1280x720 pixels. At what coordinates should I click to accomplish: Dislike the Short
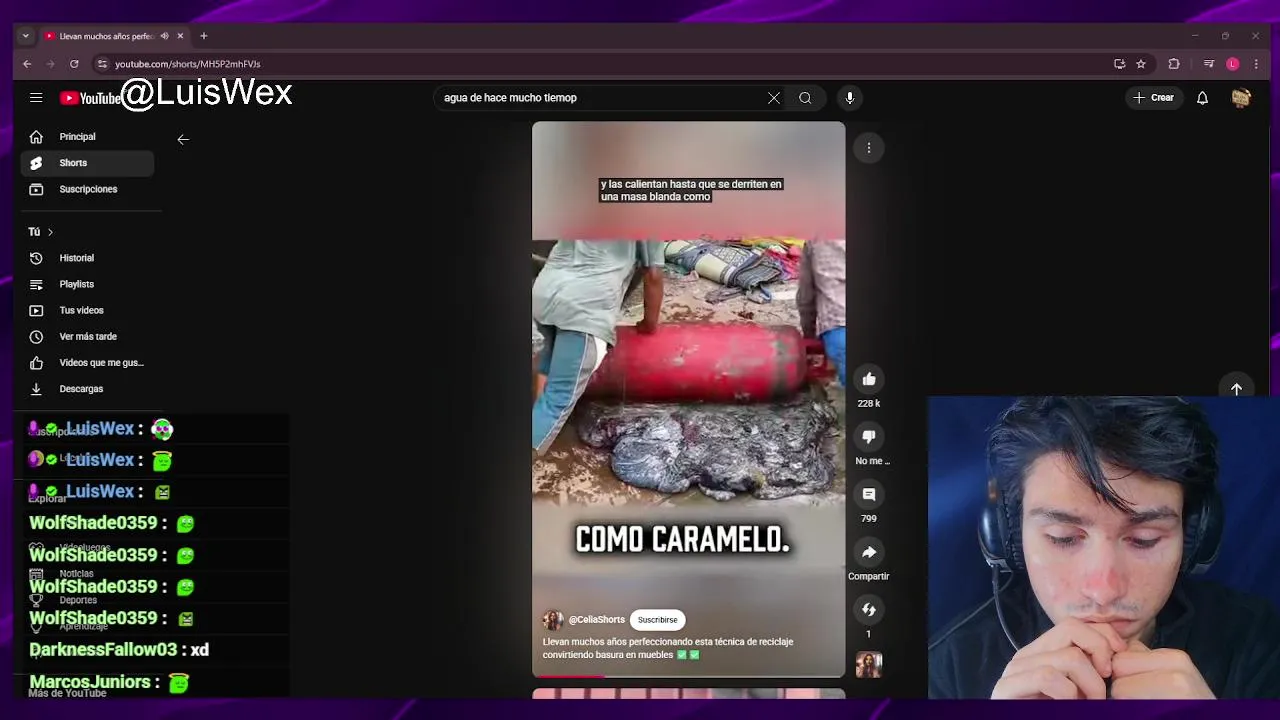[x=869, y=437]
